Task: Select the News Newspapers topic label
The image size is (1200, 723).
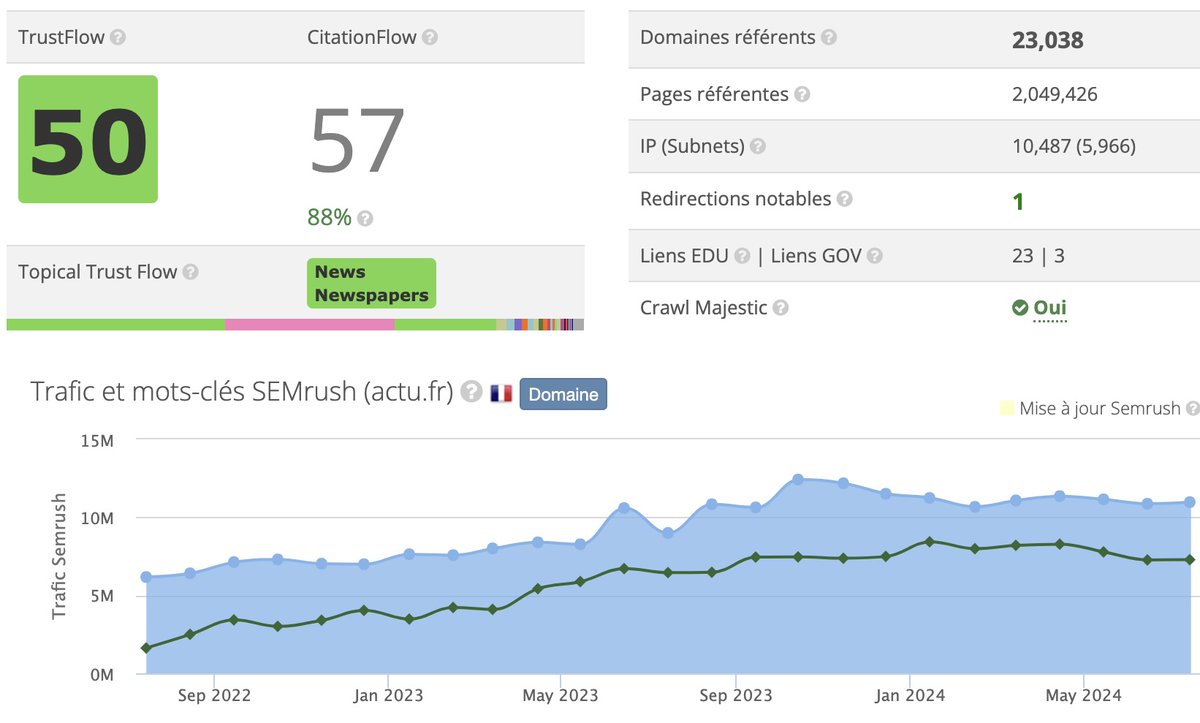Action: (371, 283)
